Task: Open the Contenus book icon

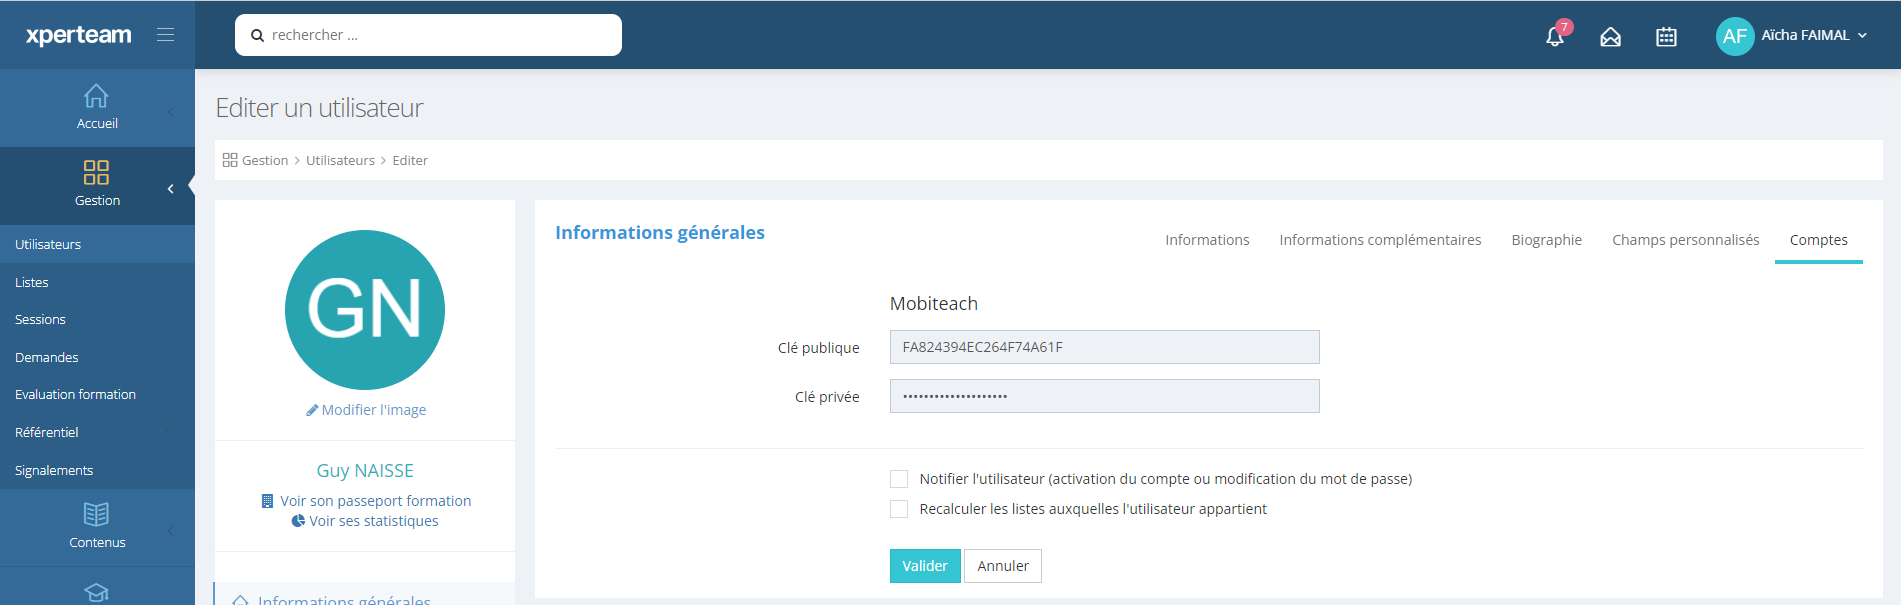Action: (96, 514)
